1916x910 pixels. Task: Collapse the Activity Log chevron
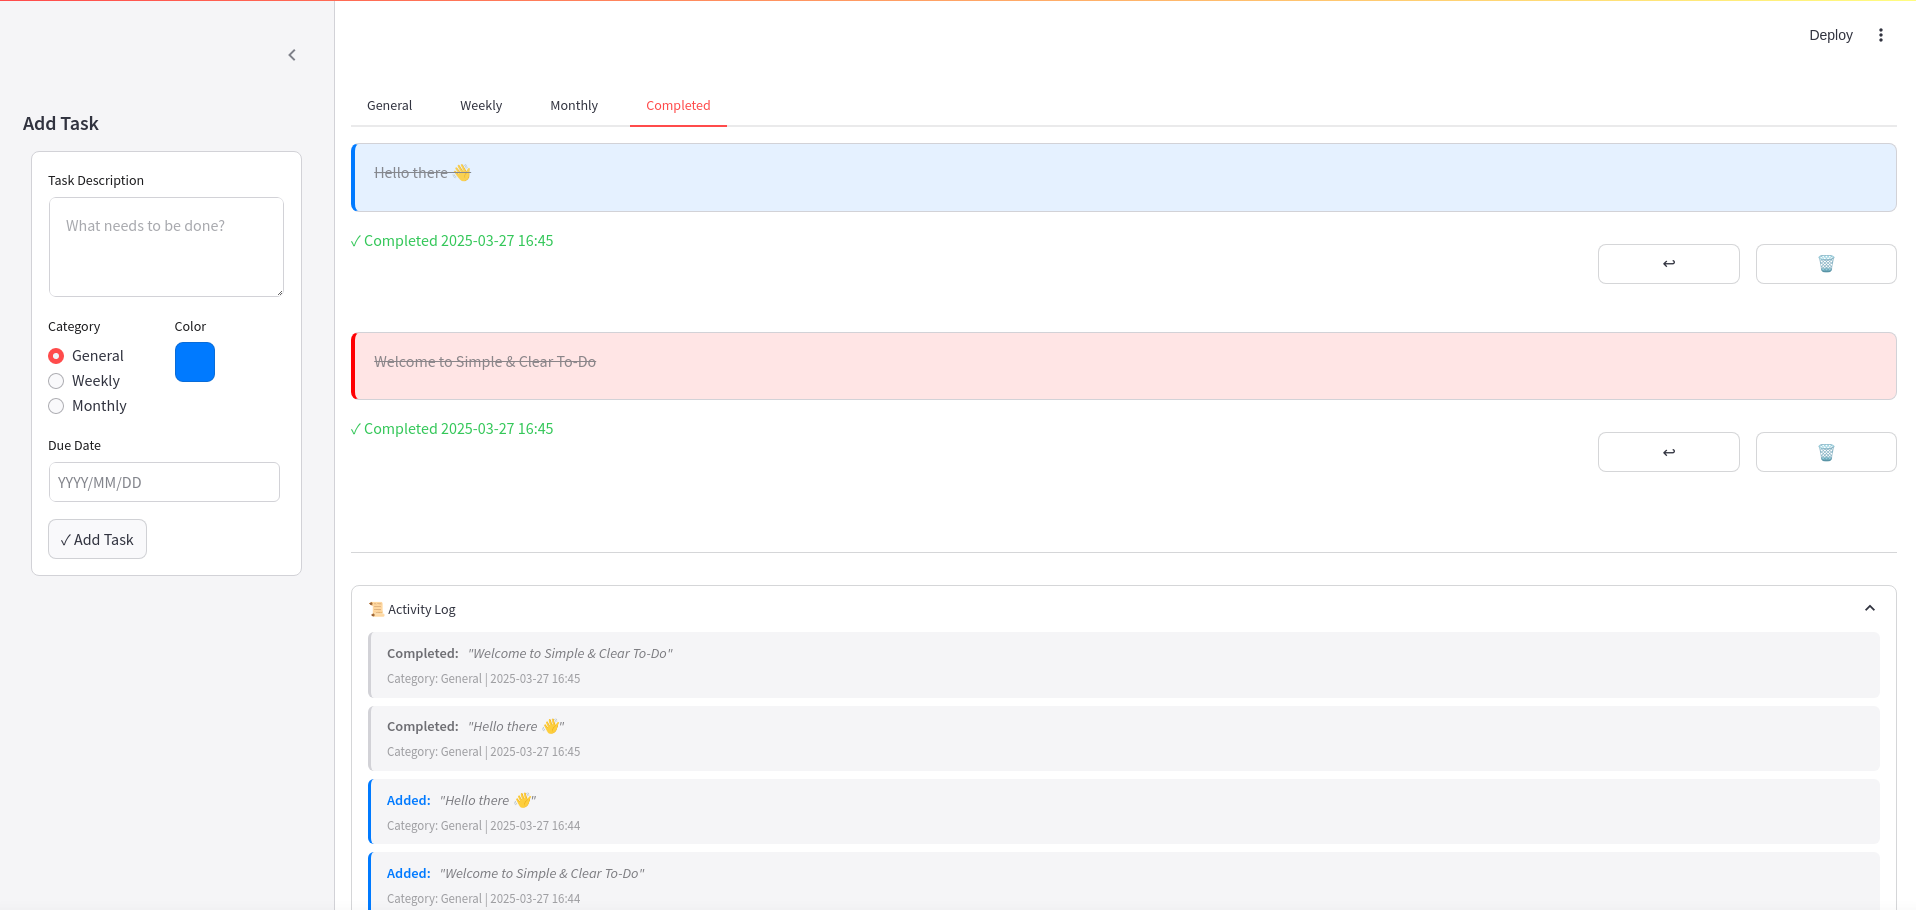click(1869, 609)
